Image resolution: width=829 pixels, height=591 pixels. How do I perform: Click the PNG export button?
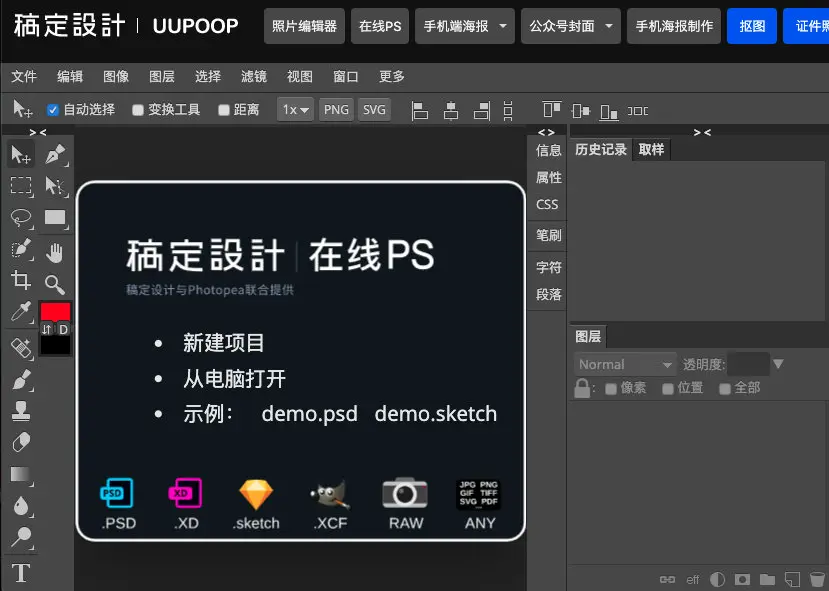point(336,110)
